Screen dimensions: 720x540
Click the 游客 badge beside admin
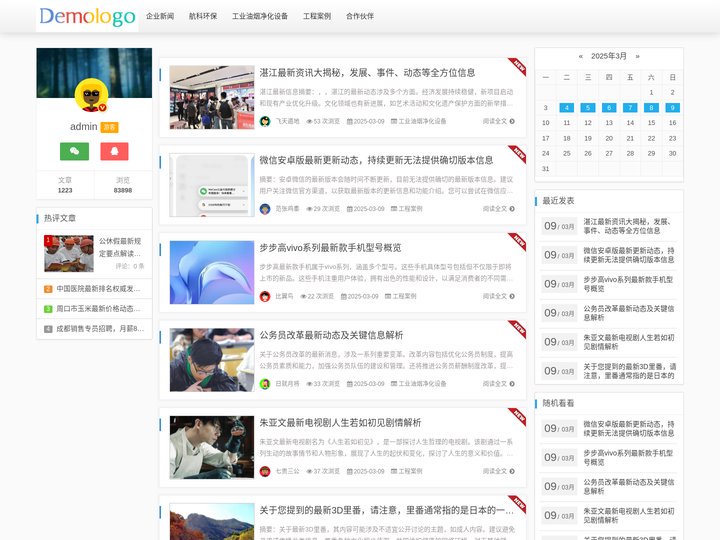coord(109,127)
